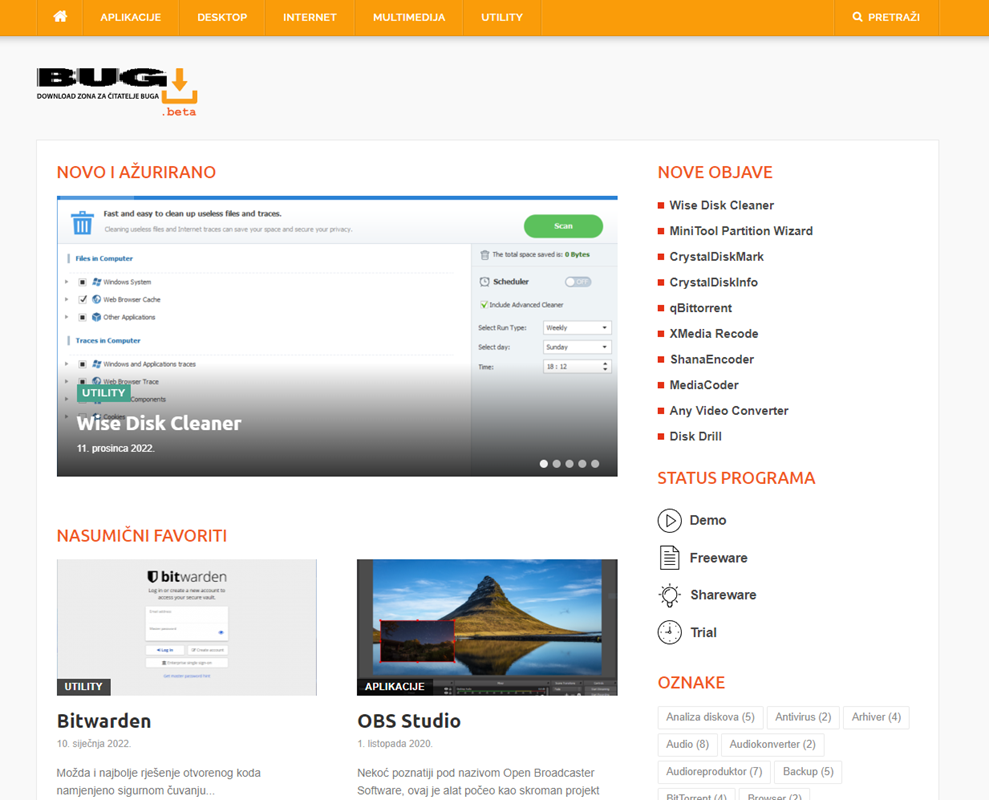Select the Backup (5) tag
989x800 pixels.
click(x=808, y=772)
